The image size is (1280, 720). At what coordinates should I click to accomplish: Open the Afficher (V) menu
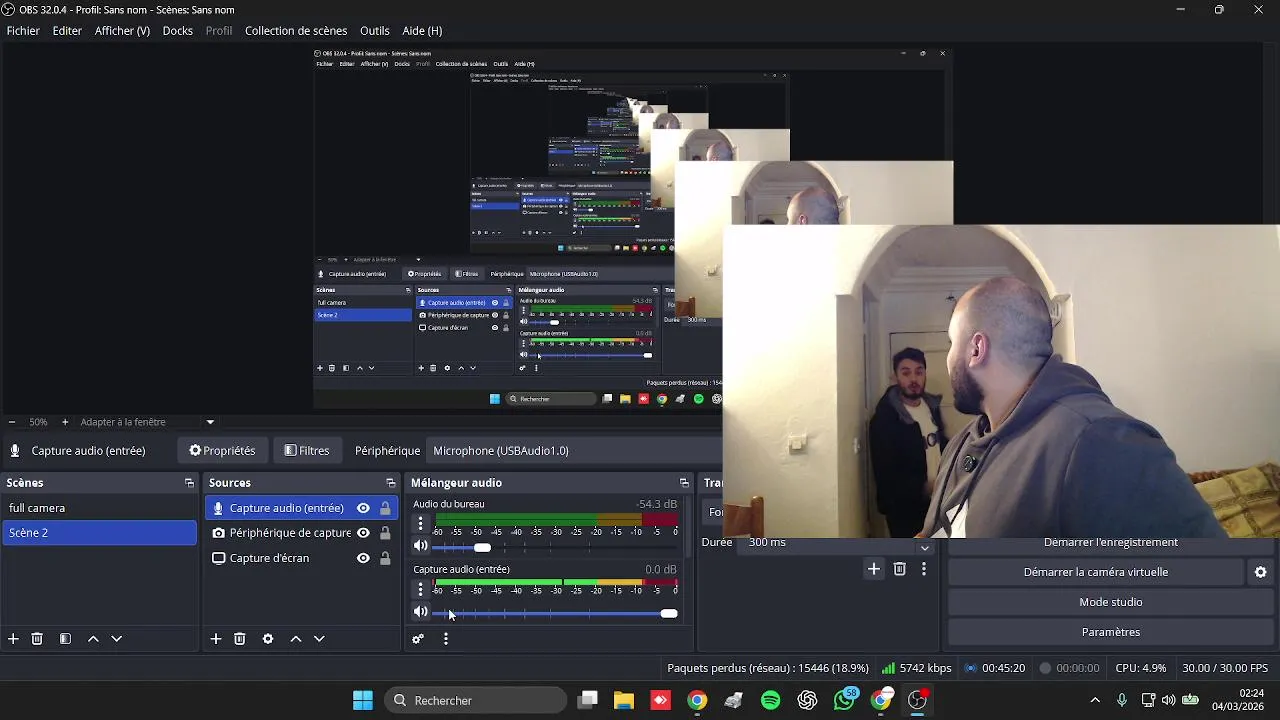pos(122,31)
